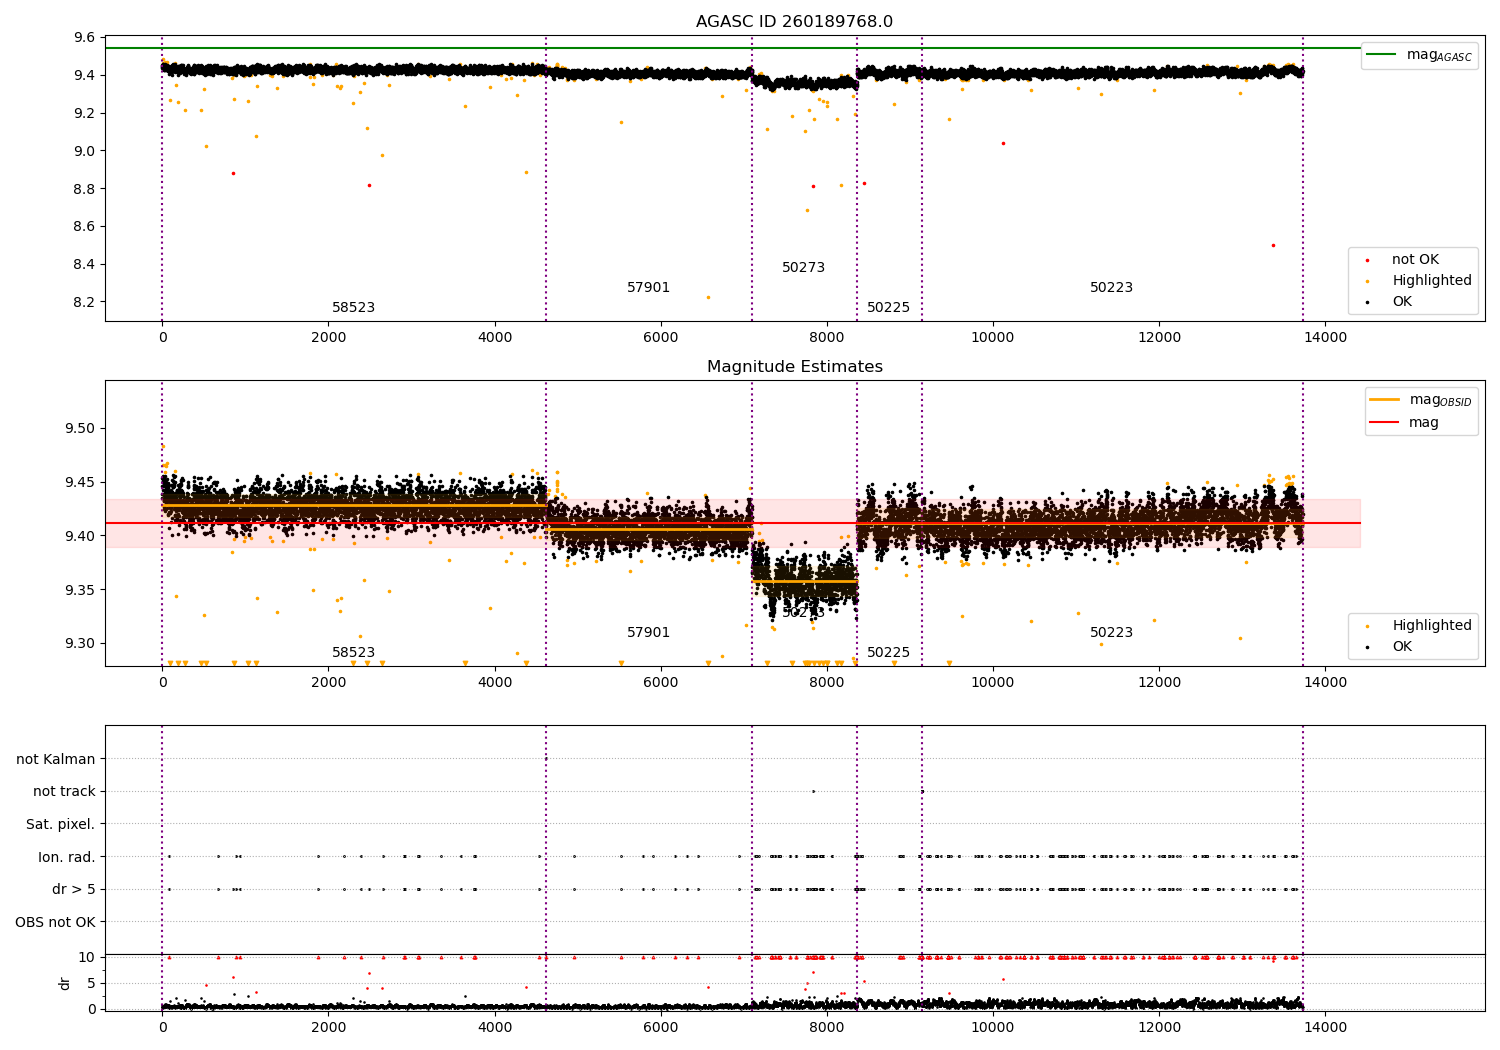Click observation label 50223 in the top plot
This screenshot has height=1050, width=1500.
[x=1111, y=288]
